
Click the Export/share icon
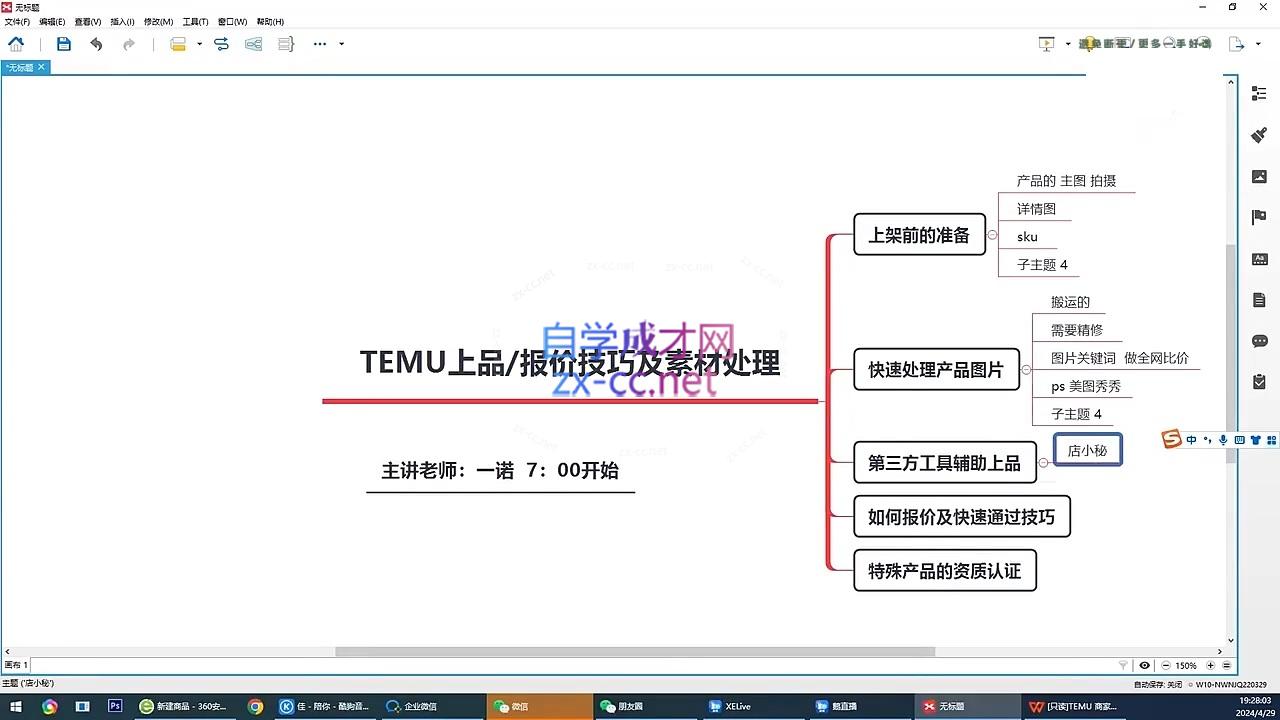click(x=1237, y=44)
